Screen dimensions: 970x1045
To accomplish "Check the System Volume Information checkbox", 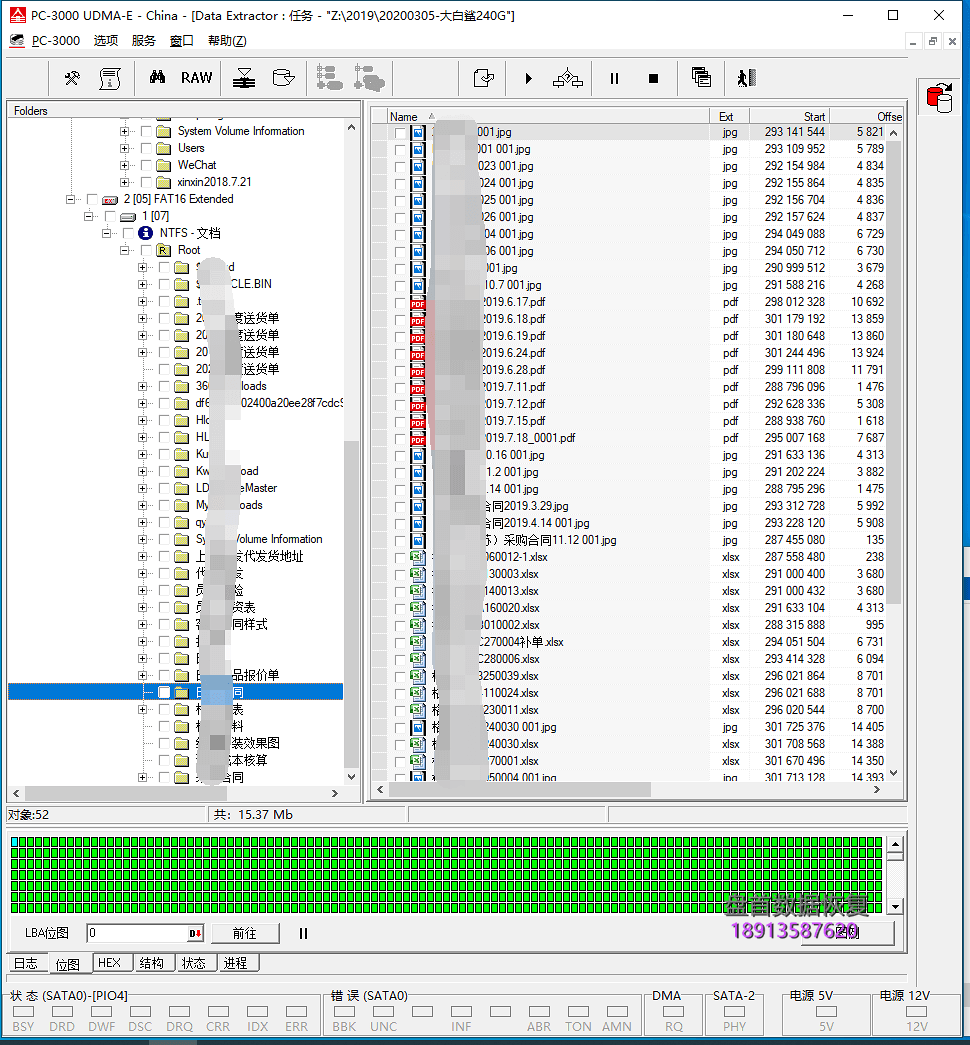I will pos(146,131).
